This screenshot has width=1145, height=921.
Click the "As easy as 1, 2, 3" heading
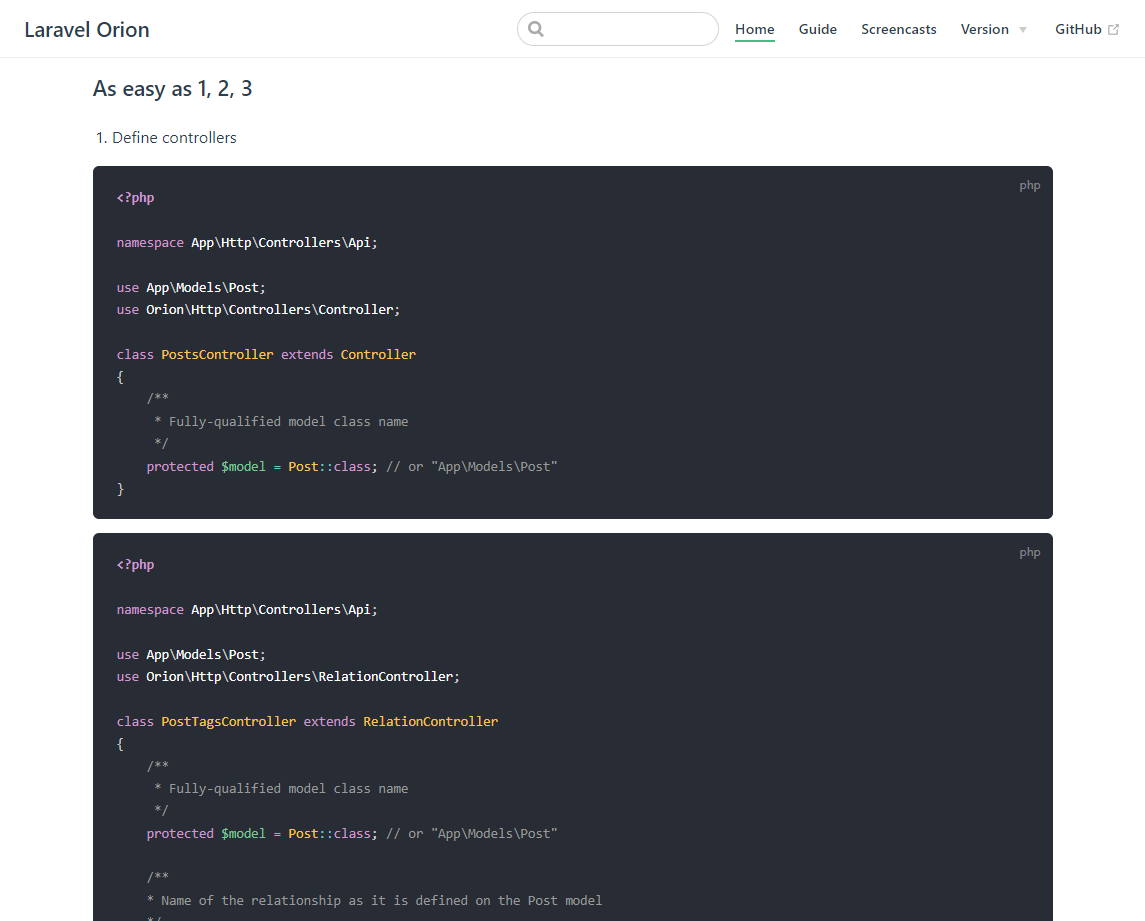coord(172,89)
